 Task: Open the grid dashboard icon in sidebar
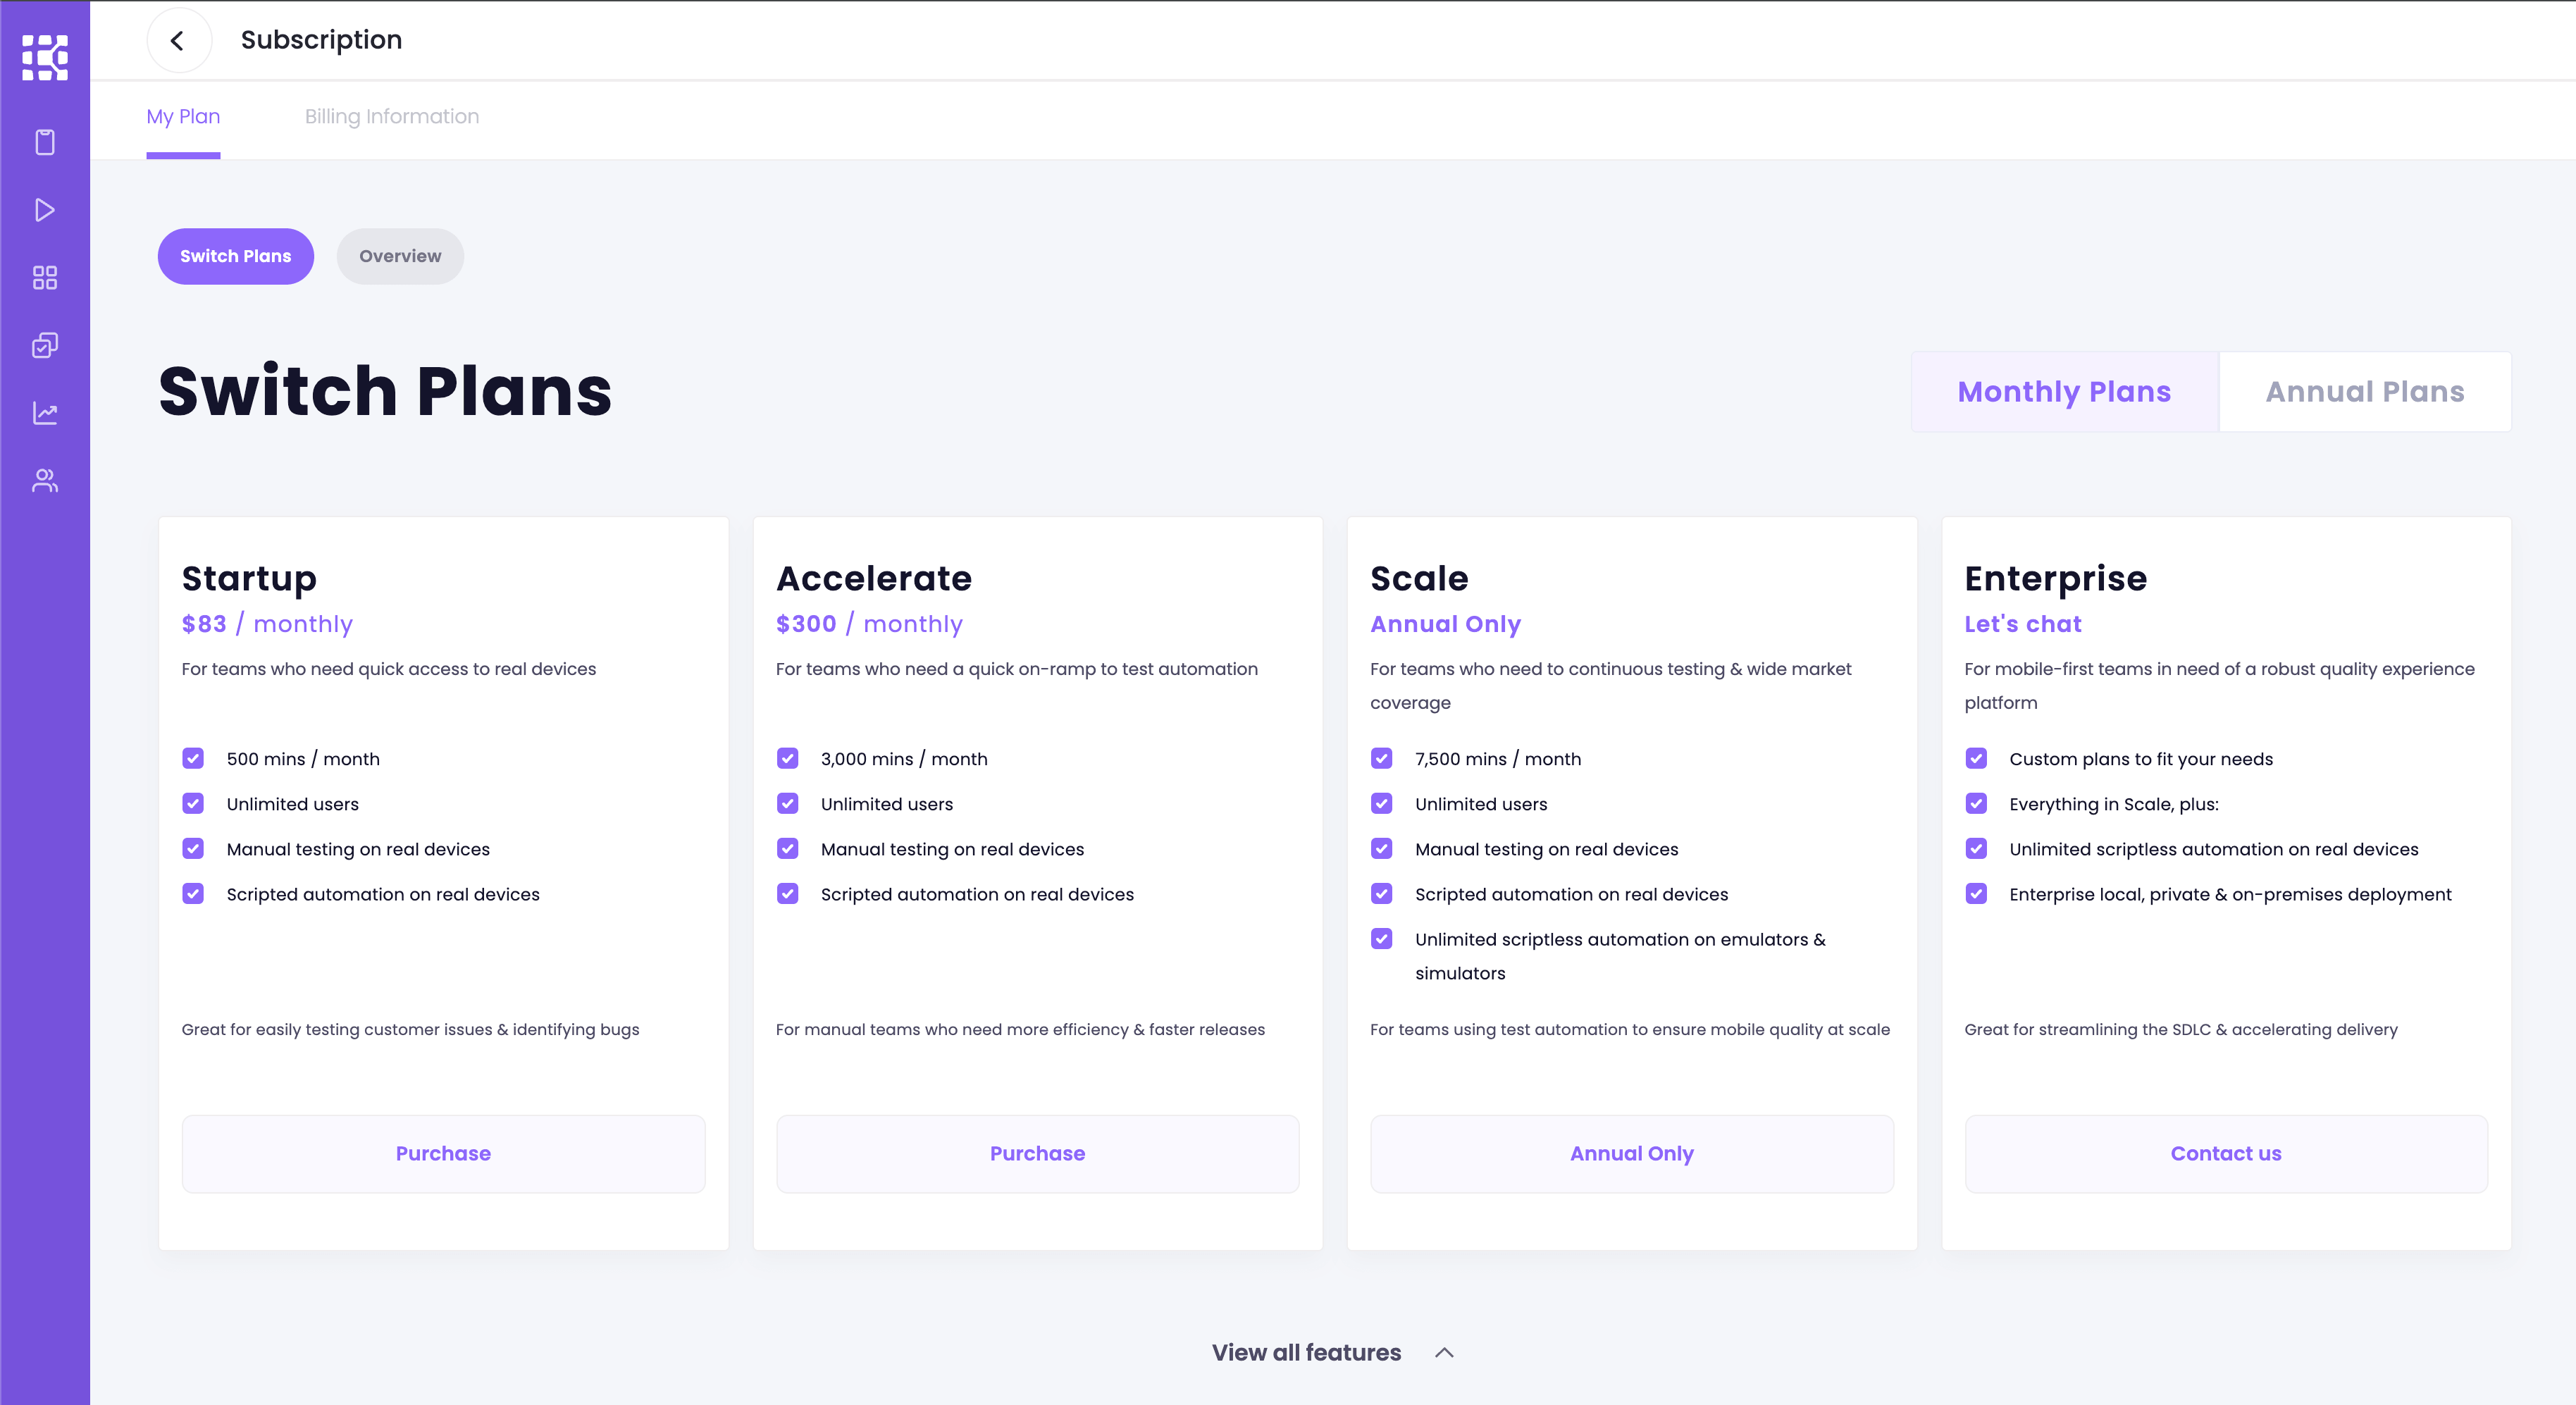45,278
